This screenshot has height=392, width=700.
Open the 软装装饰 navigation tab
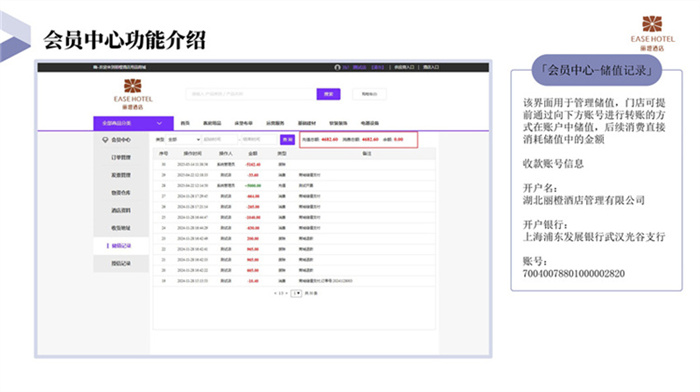click(338, 123)
